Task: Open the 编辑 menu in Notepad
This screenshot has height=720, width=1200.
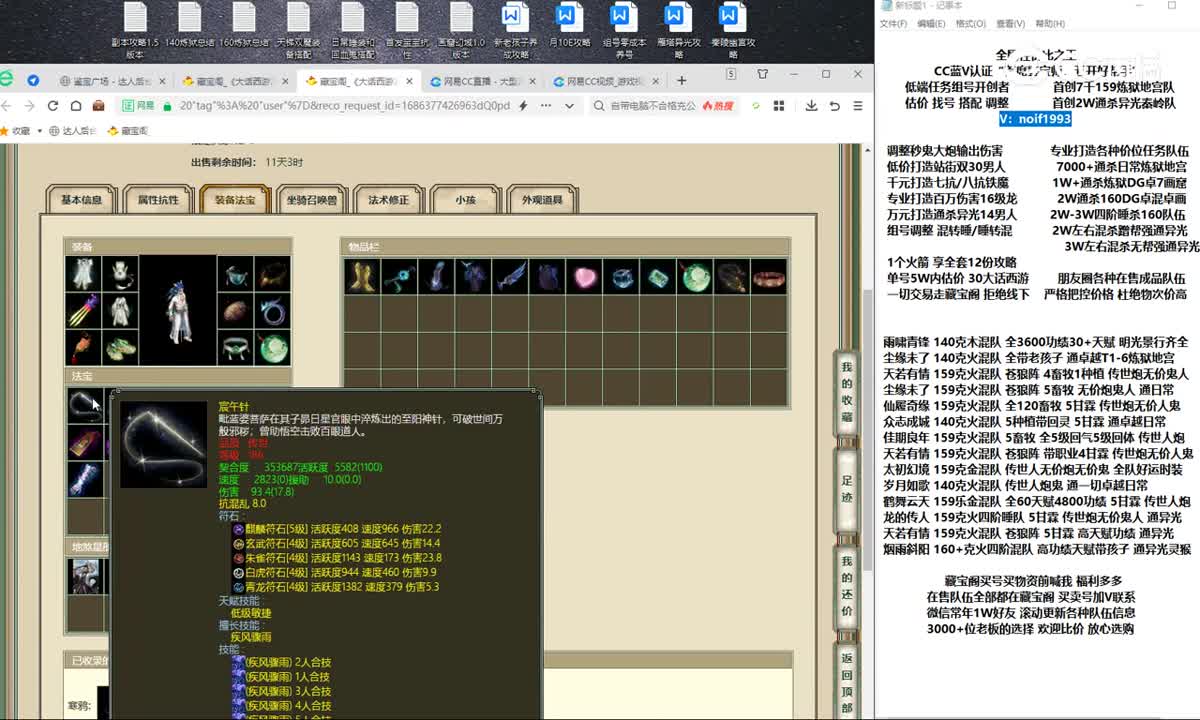Action: pos(931,23)
